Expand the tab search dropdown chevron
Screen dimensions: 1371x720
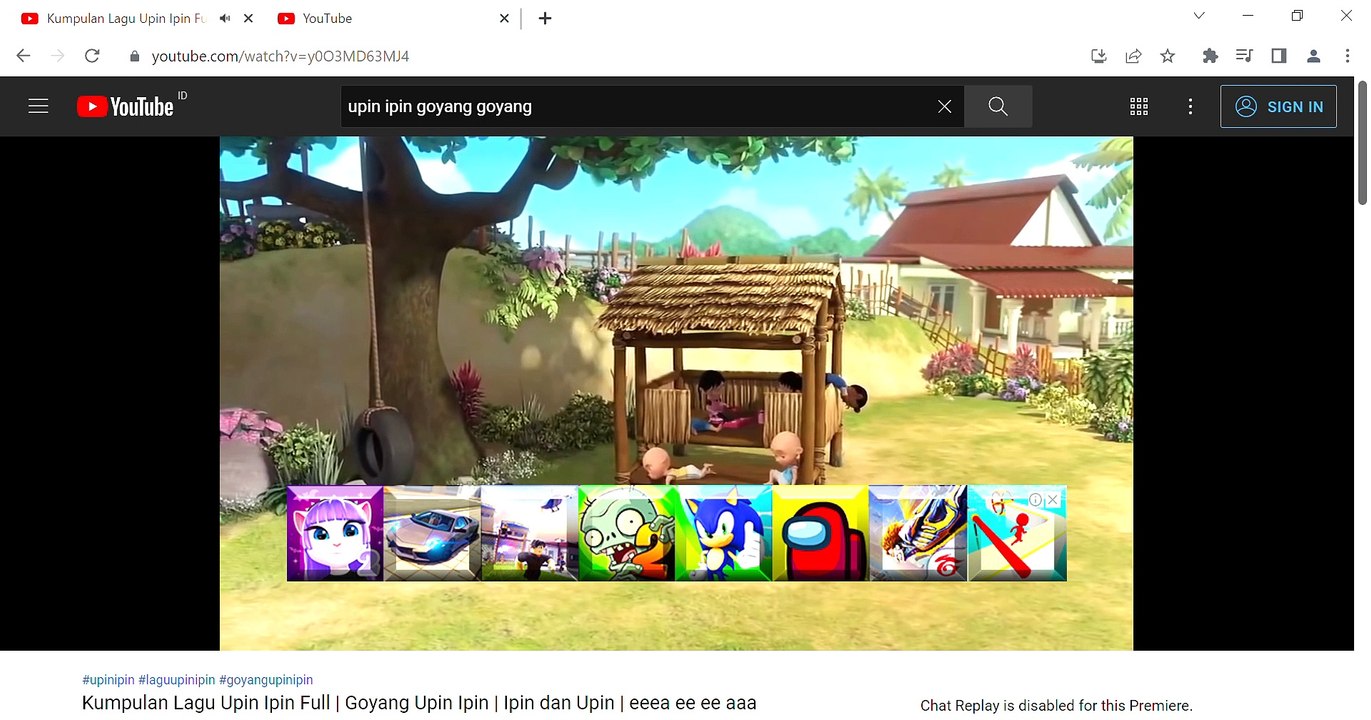(x=1199, y=16)
